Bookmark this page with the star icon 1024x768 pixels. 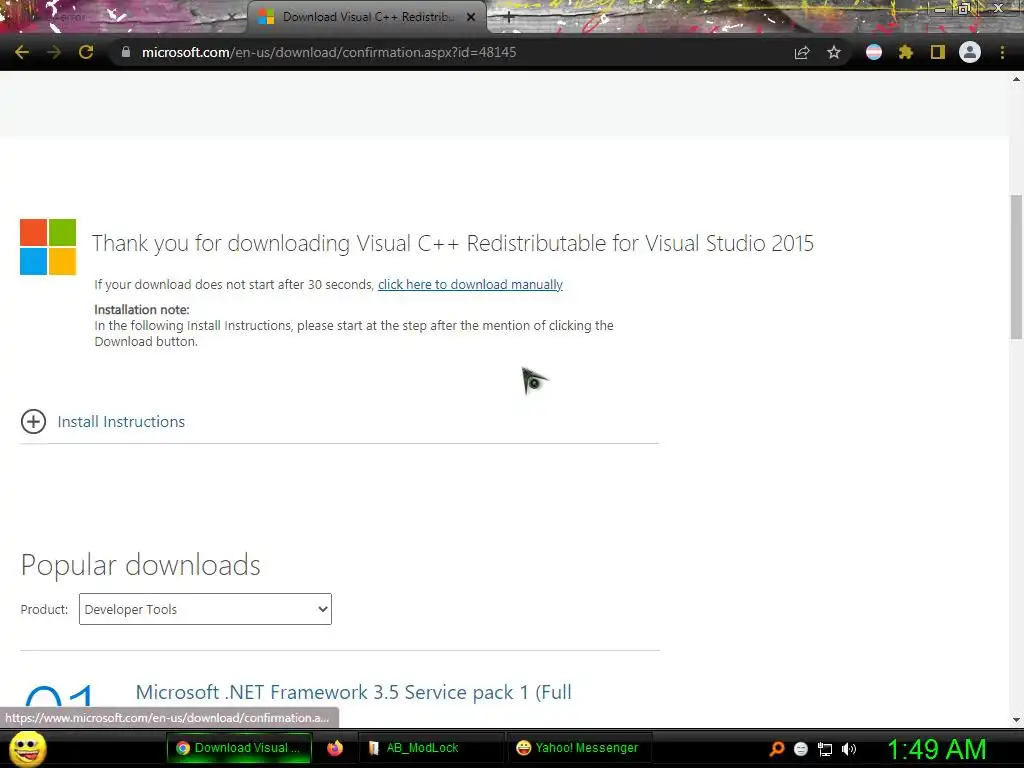[834, 52]
